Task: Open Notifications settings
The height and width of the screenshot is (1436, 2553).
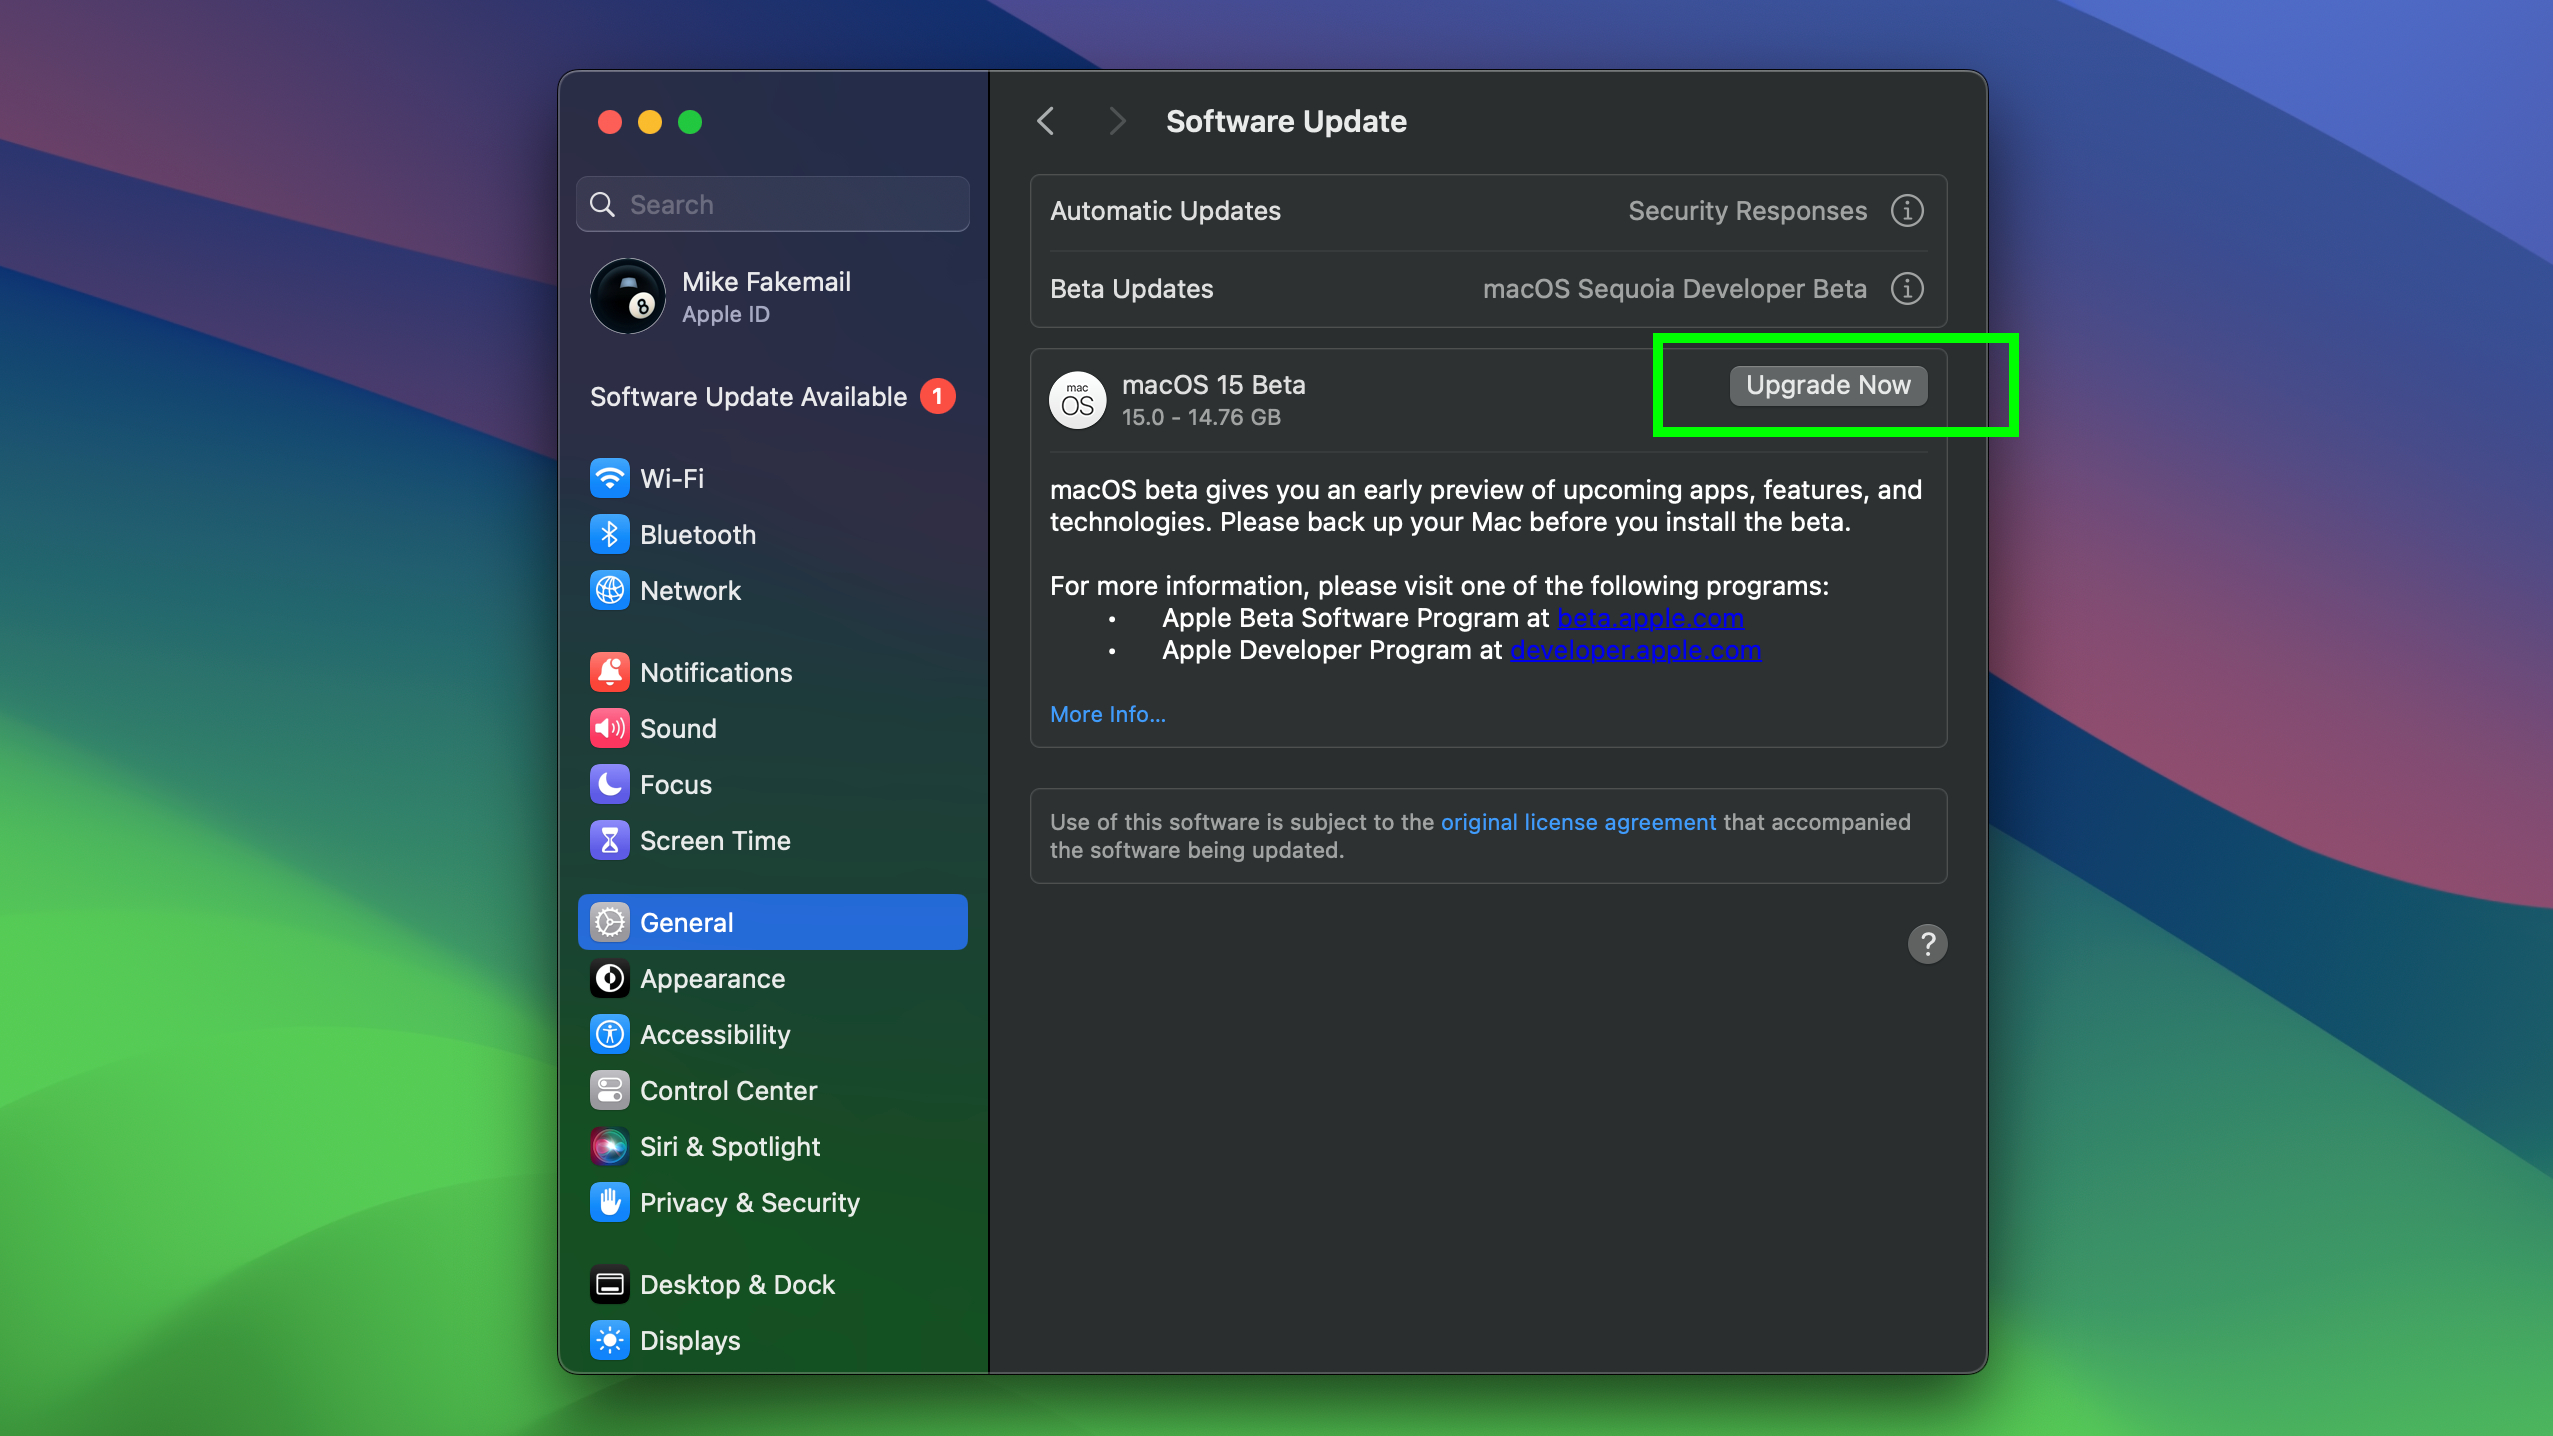Action: pyautogui.click(x=716, y=672)
